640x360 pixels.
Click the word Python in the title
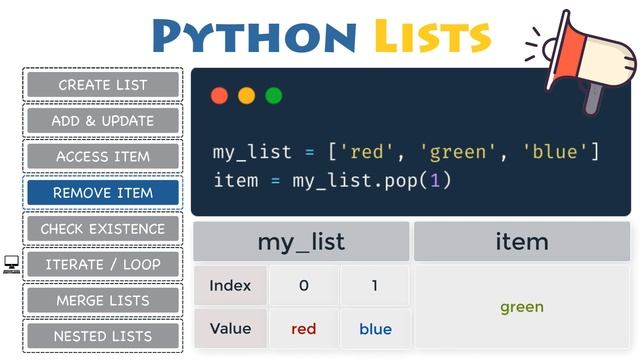[x=254, y=36]
